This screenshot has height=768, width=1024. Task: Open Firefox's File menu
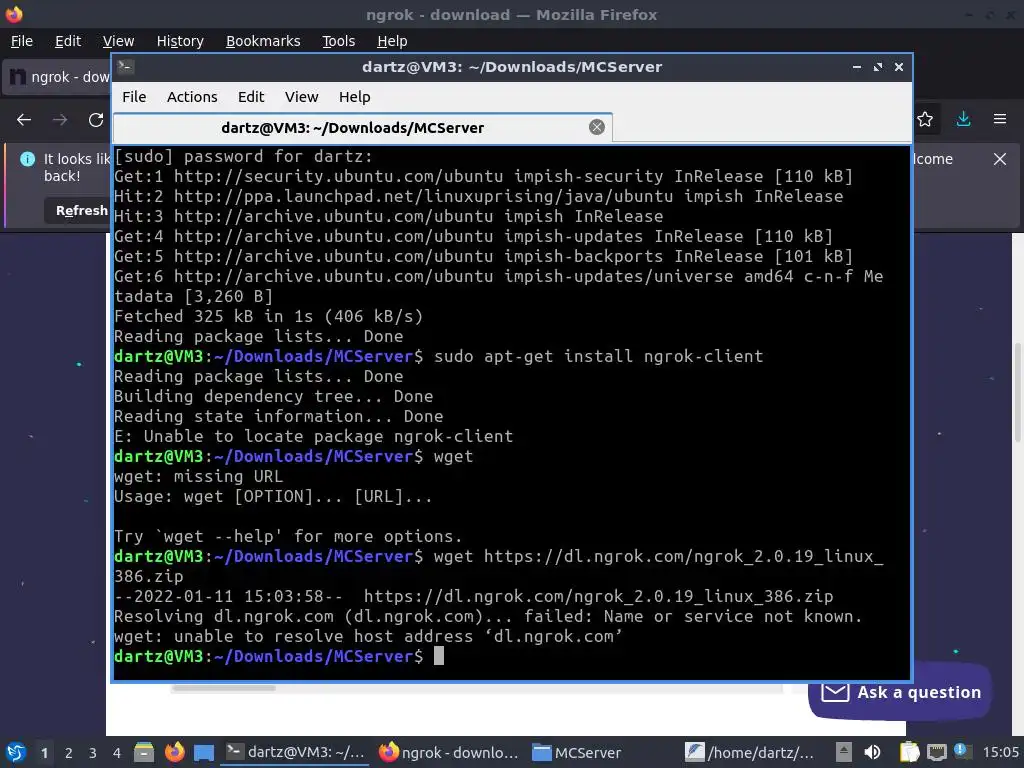pyautogui.click(x=22, y=41)
